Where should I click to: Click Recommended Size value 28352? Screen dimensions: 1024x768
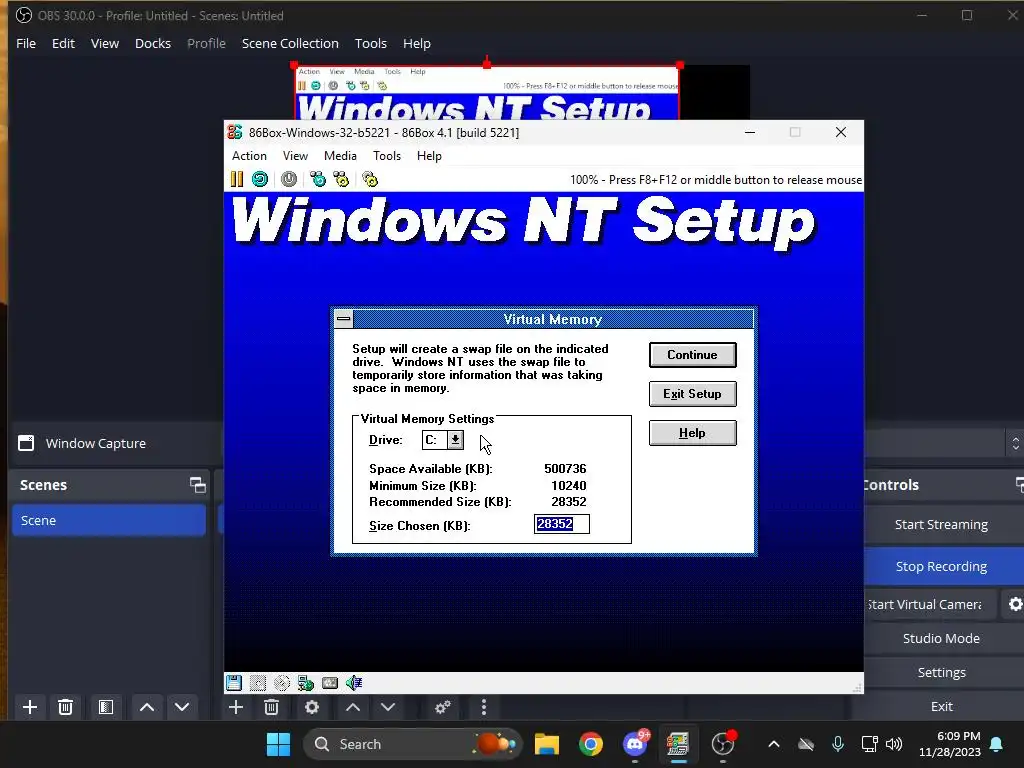(x=568, y=502)
